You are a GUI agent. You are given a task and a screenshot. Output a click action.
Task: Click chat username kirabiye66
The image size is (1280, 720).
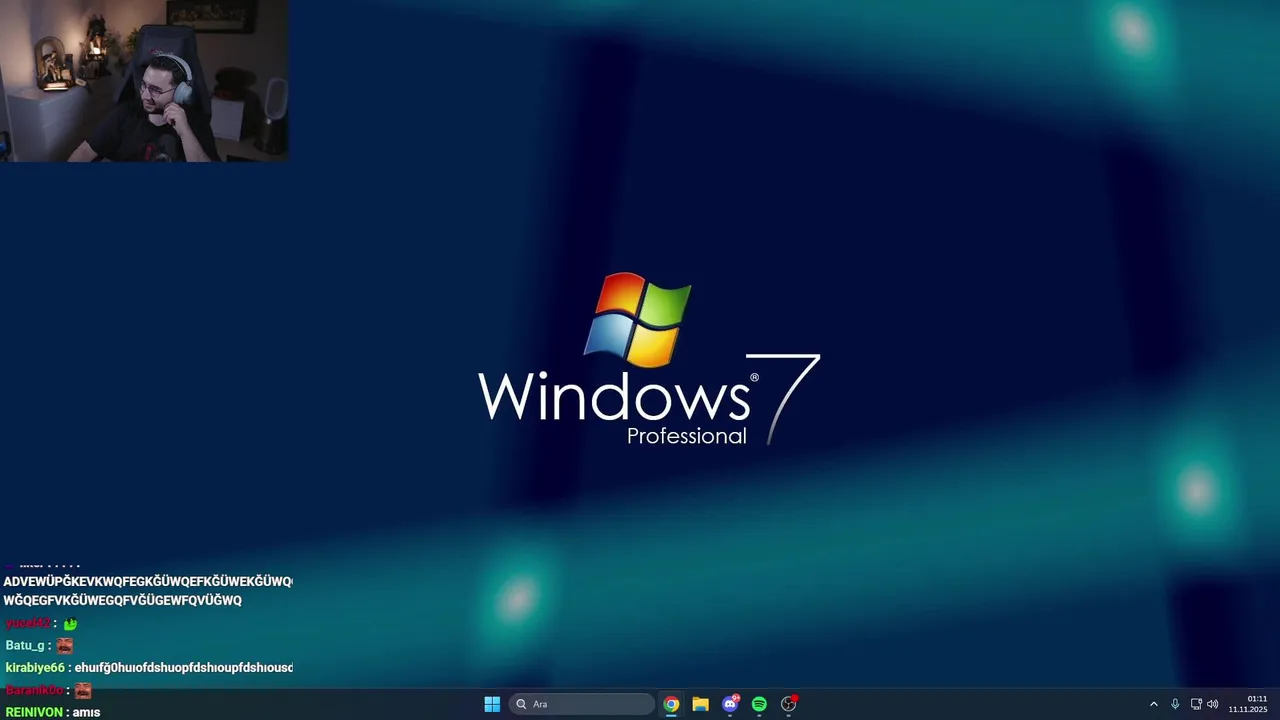point(35,668)
